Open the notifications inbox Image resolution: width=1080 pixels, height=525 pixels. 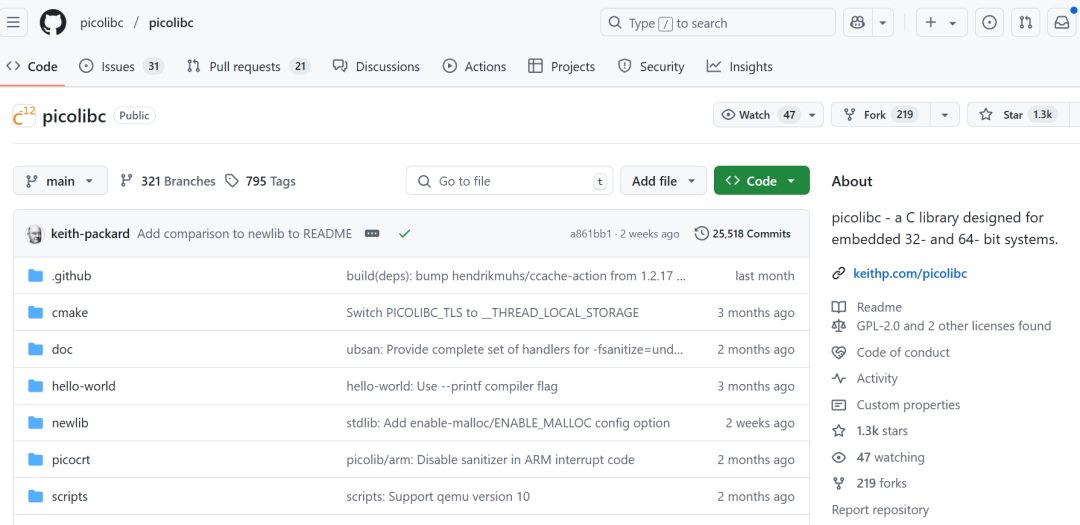tap(1062, 23)
